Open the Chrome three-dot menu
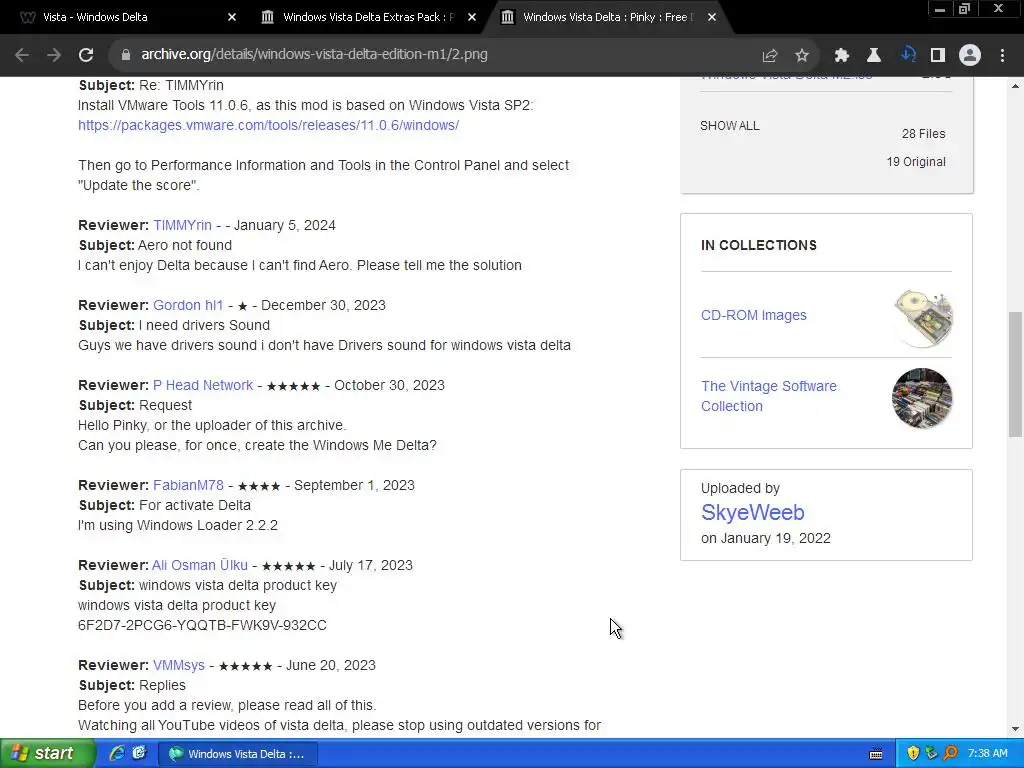This screenshot has width=1024, height=768. tap(1002, 55)
